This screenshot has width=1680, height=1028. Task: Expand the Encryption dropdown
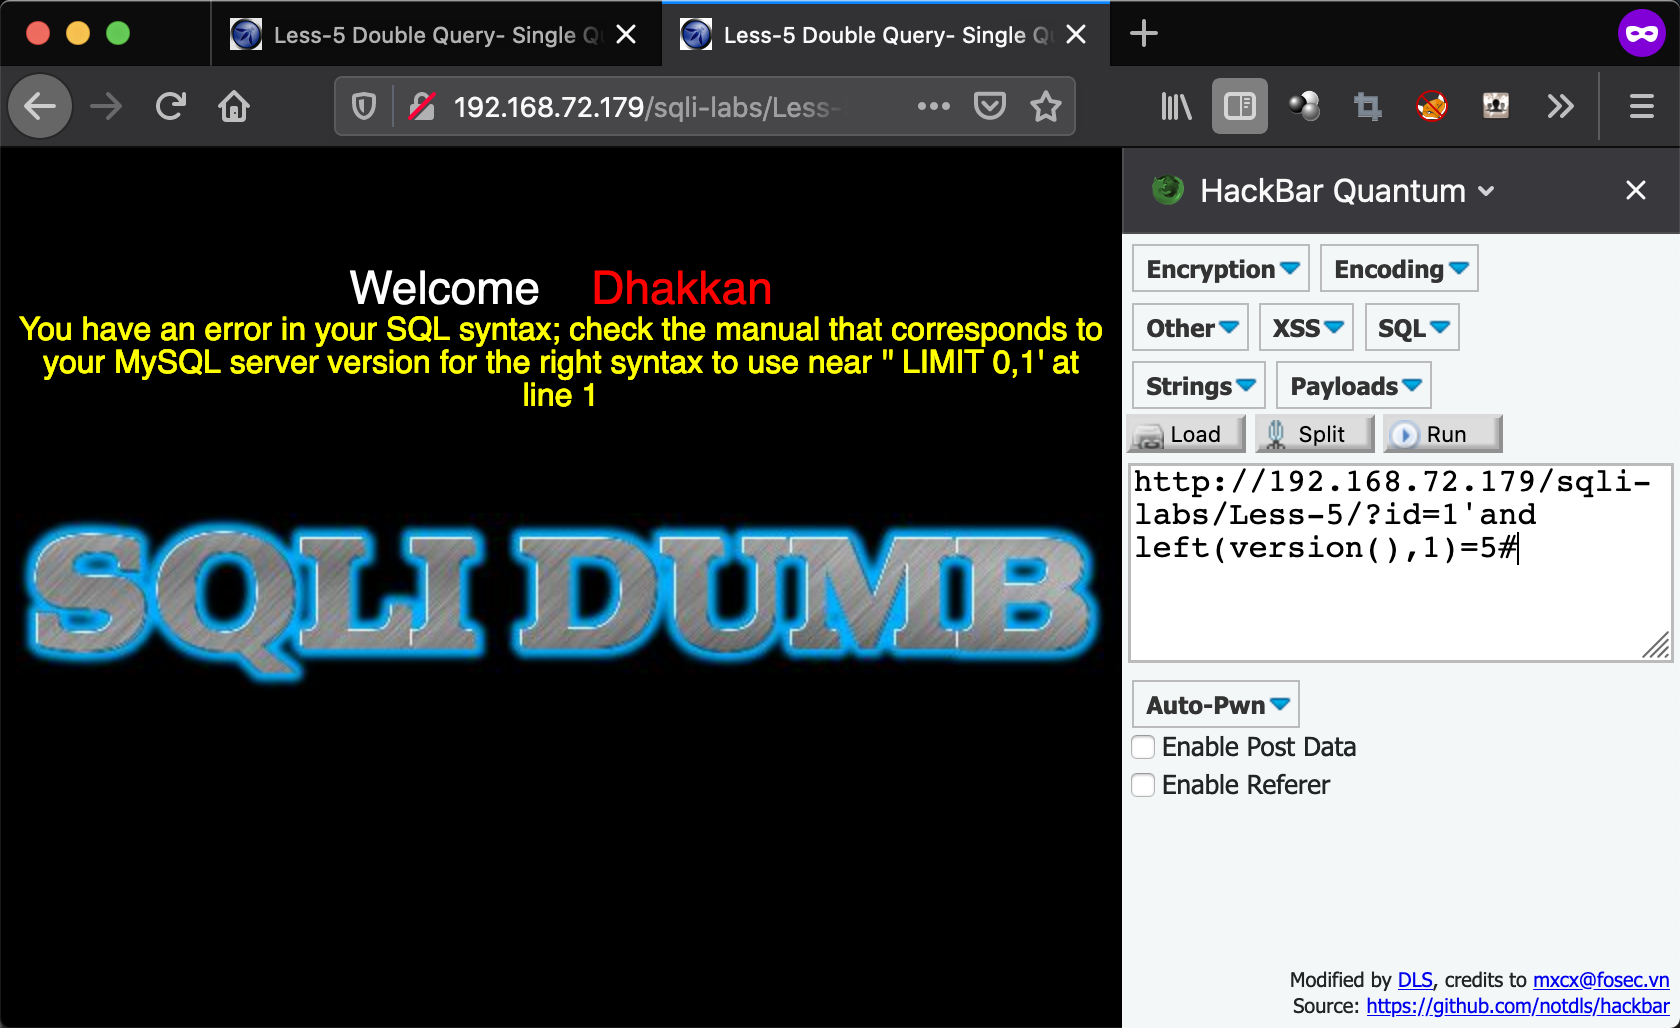tap(1221, 269)
